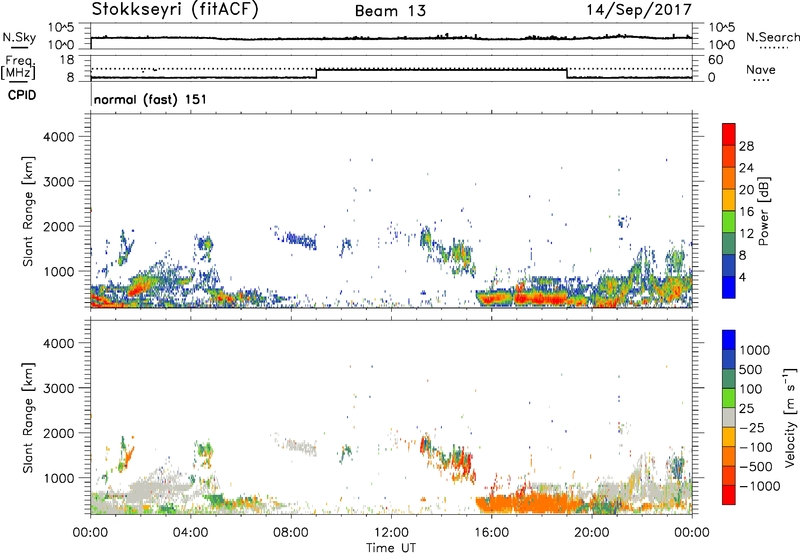Pick the red swatch above 28 dB
This screenshot has height=554, width=800.
click(x=729, y=134)
